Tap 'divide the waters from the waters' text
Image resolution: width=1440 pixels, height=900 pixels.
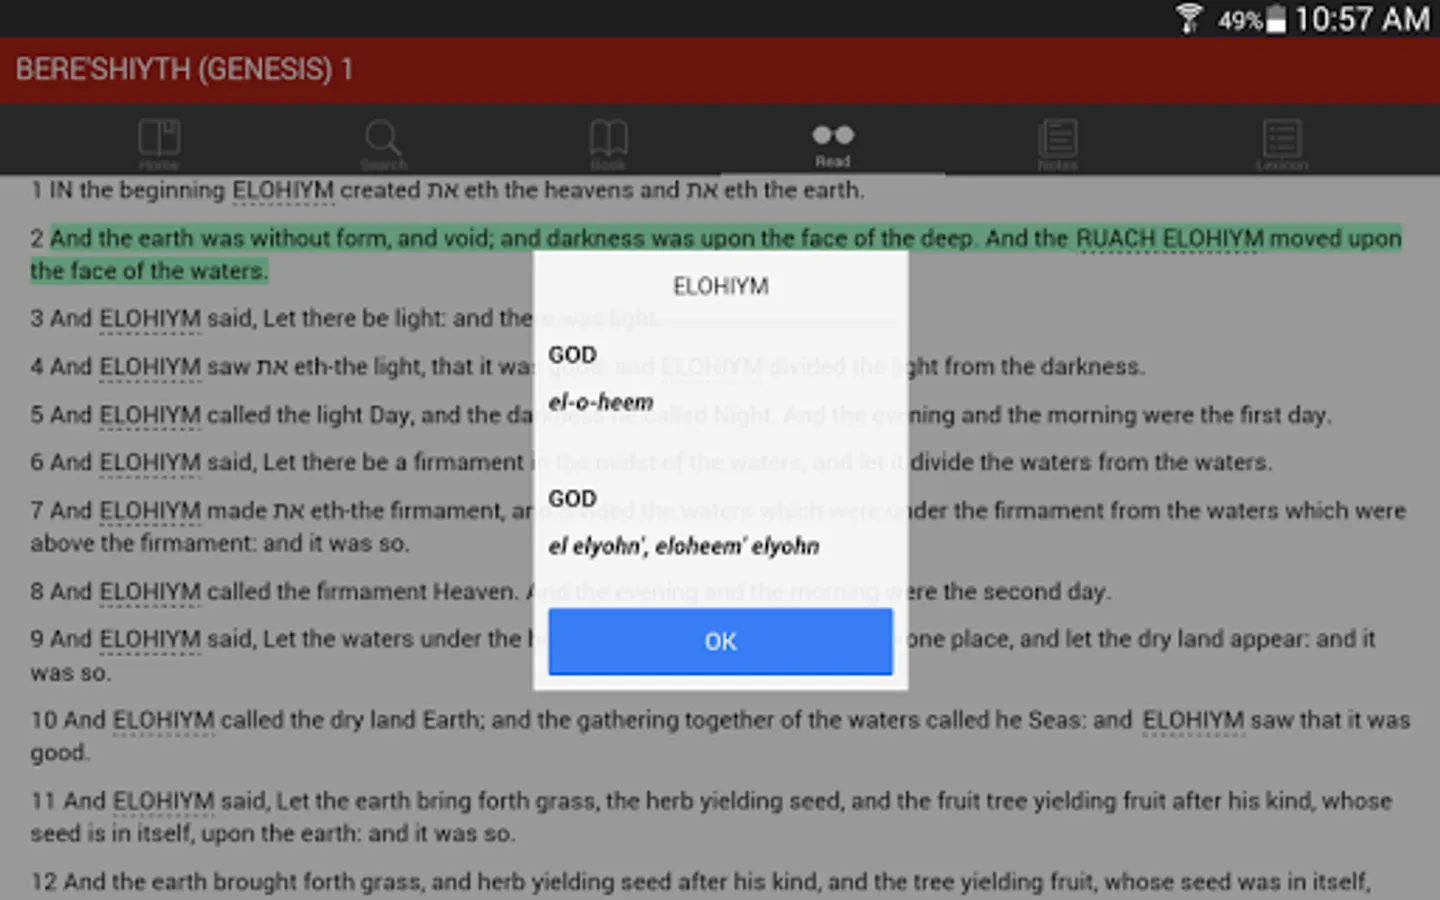[1091, 462]
